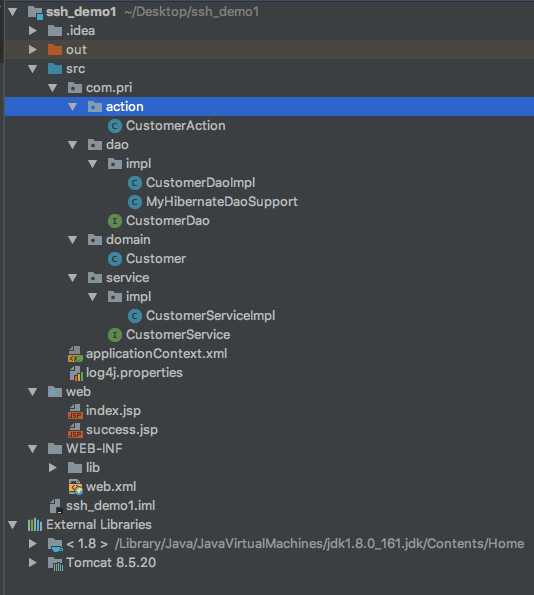Select the CustomerDao interface name
This screenshot has width=534, height=595.
click(168, 220)
